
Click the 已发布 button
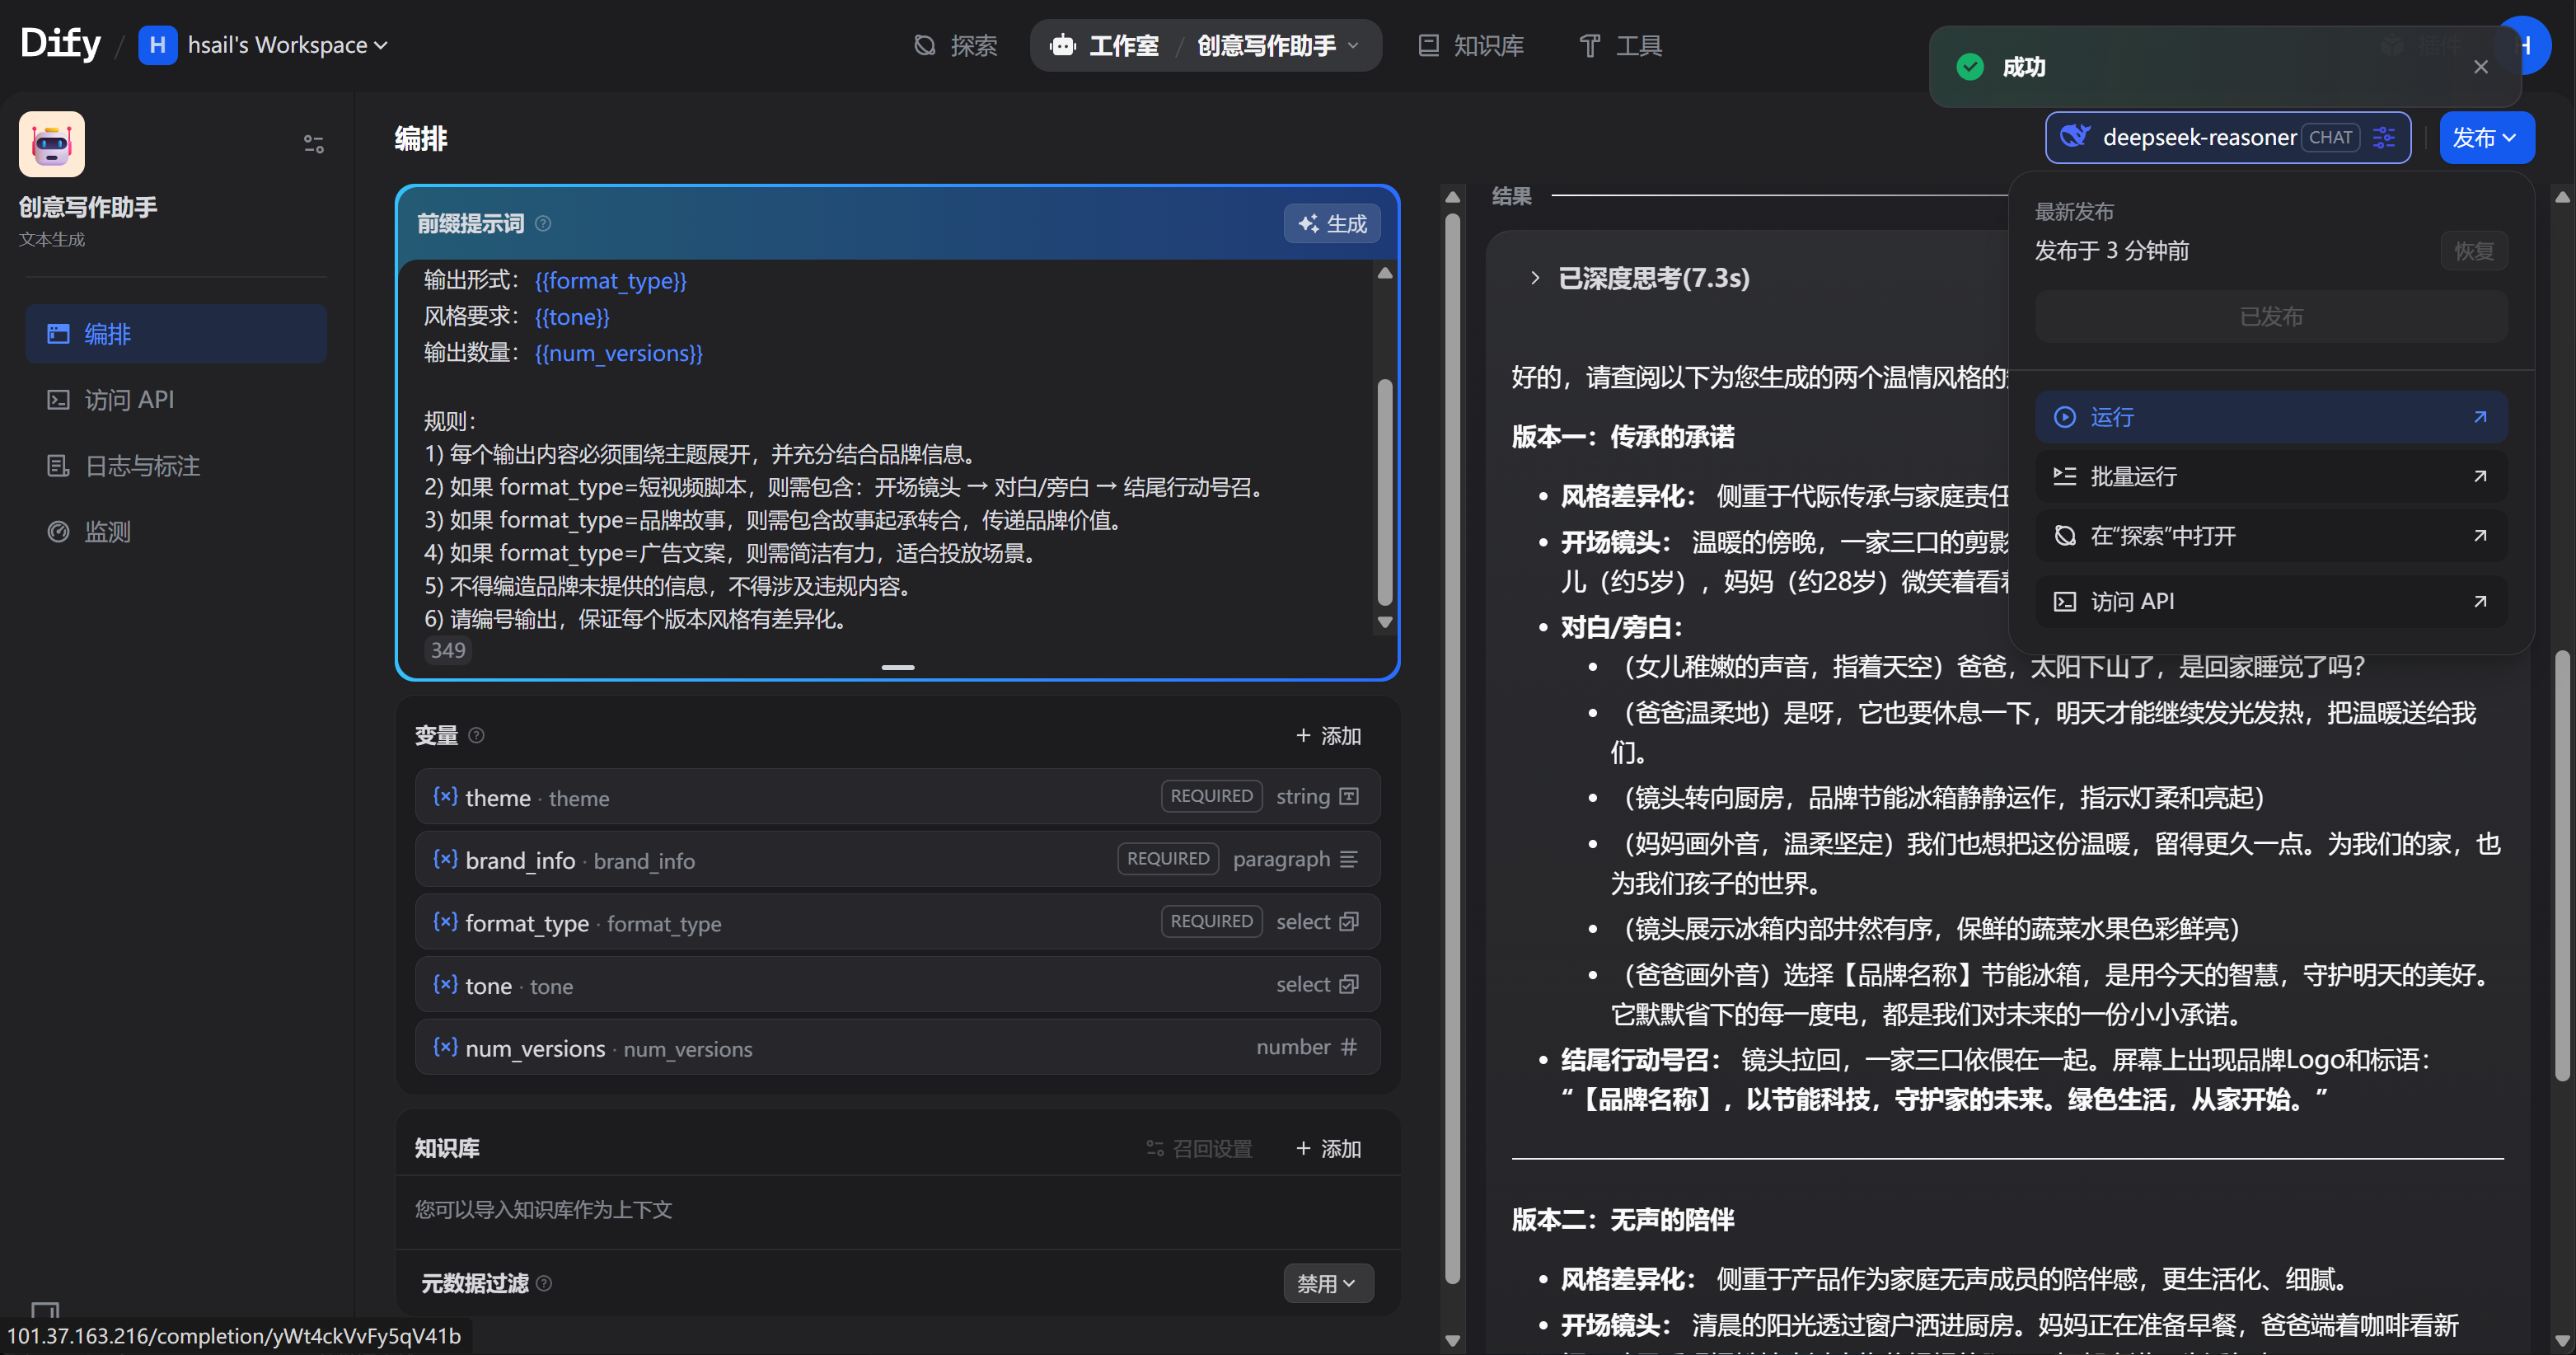coord(2271,317)
